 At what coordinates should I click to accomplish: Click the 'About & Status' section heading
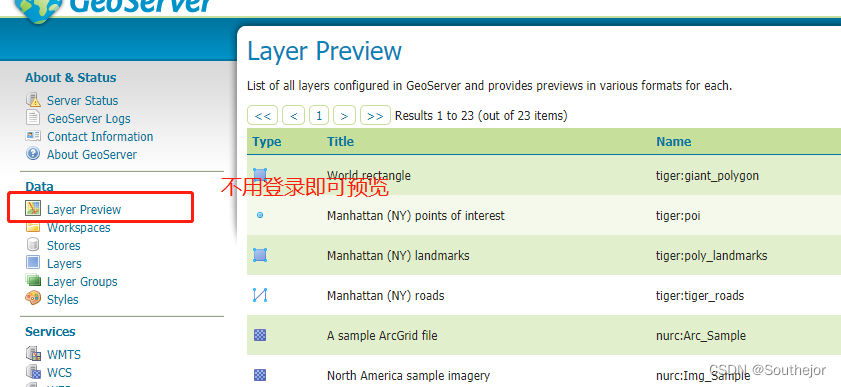tap(71, 77)
